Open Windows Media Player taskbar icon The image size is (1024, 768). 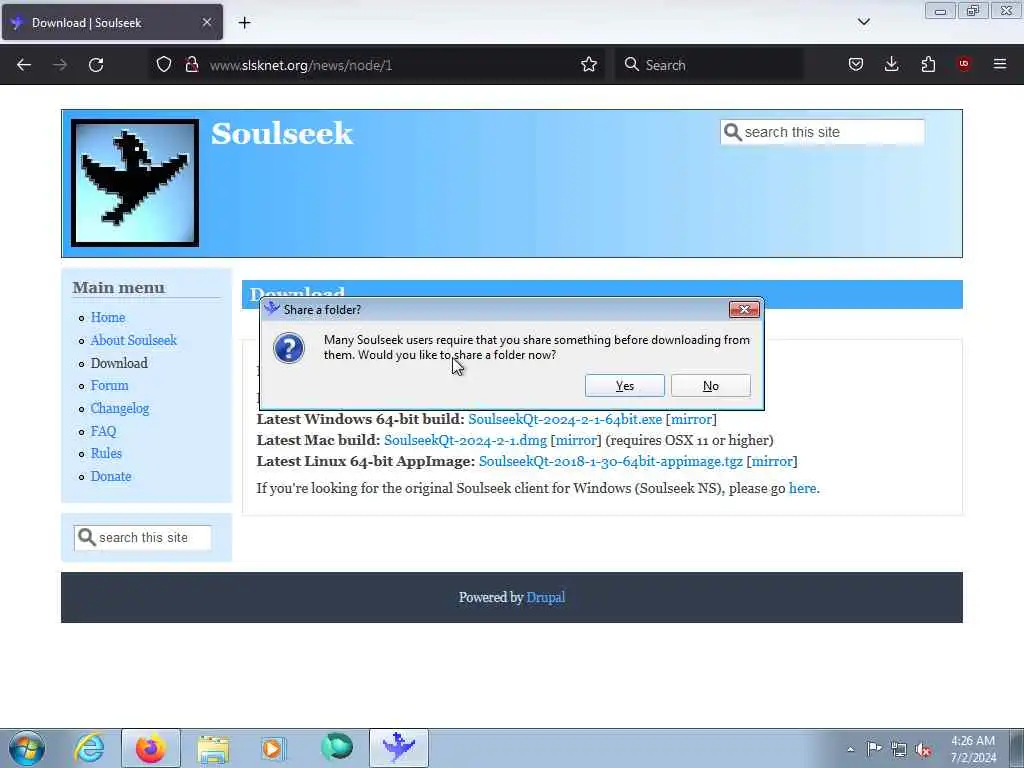274,748
